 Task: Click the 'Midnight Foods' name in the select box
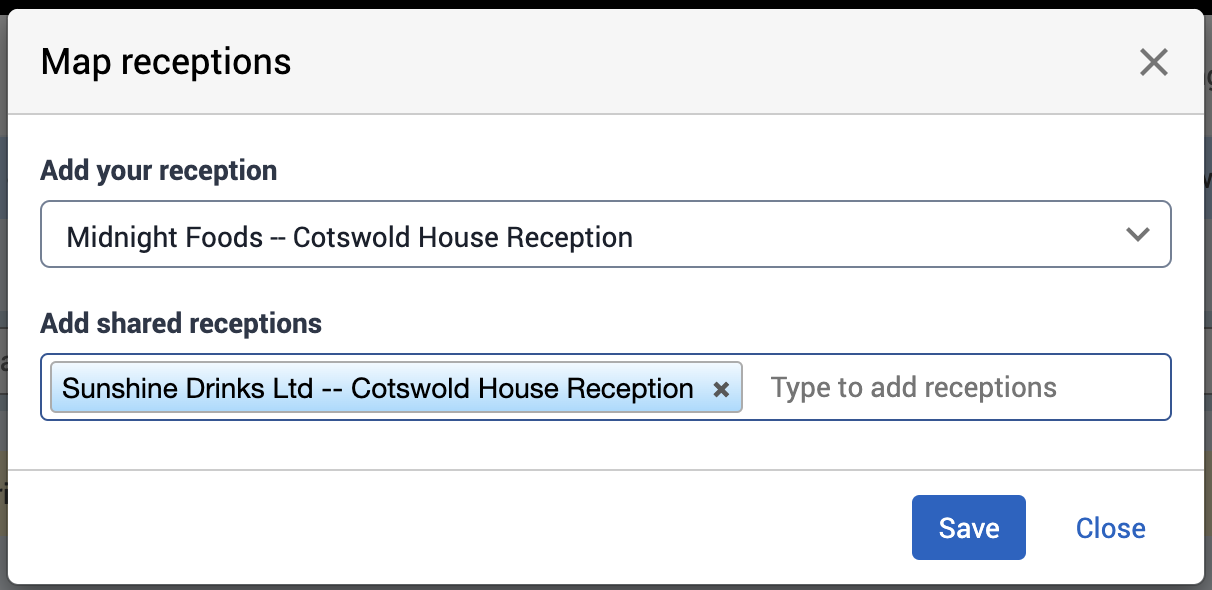(164, 237)
